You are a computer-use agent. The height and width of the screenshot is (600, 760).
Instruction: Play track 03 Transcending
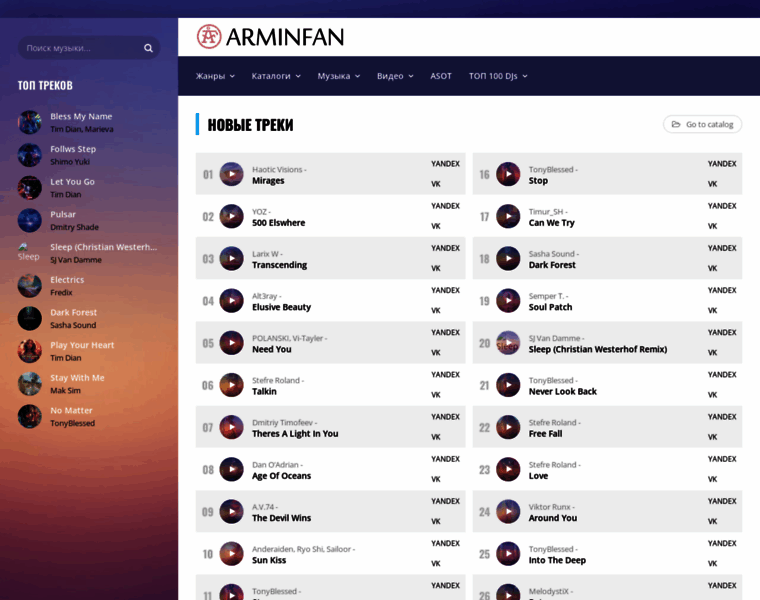[232, 258]
